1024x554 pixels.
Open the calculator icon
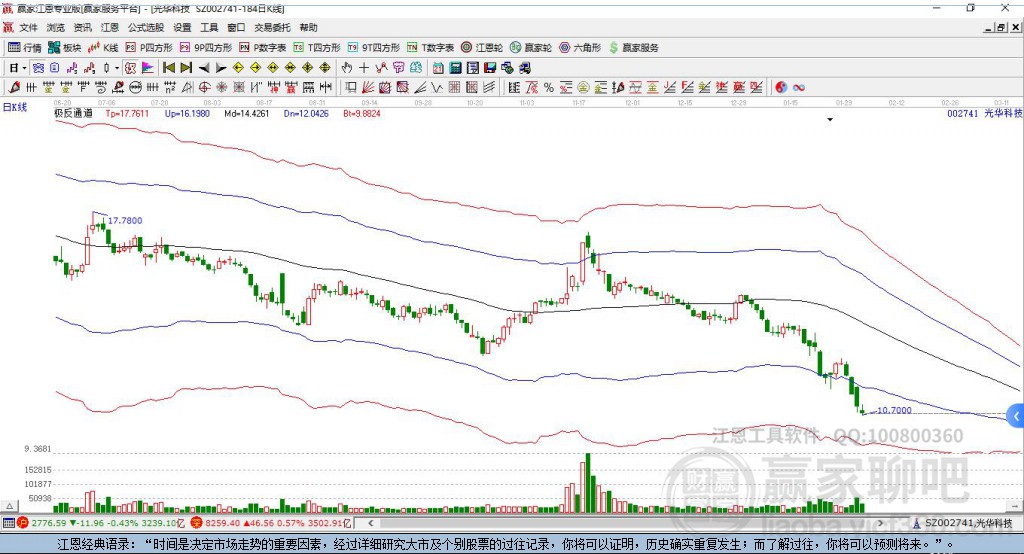click(x=456, y=68)
